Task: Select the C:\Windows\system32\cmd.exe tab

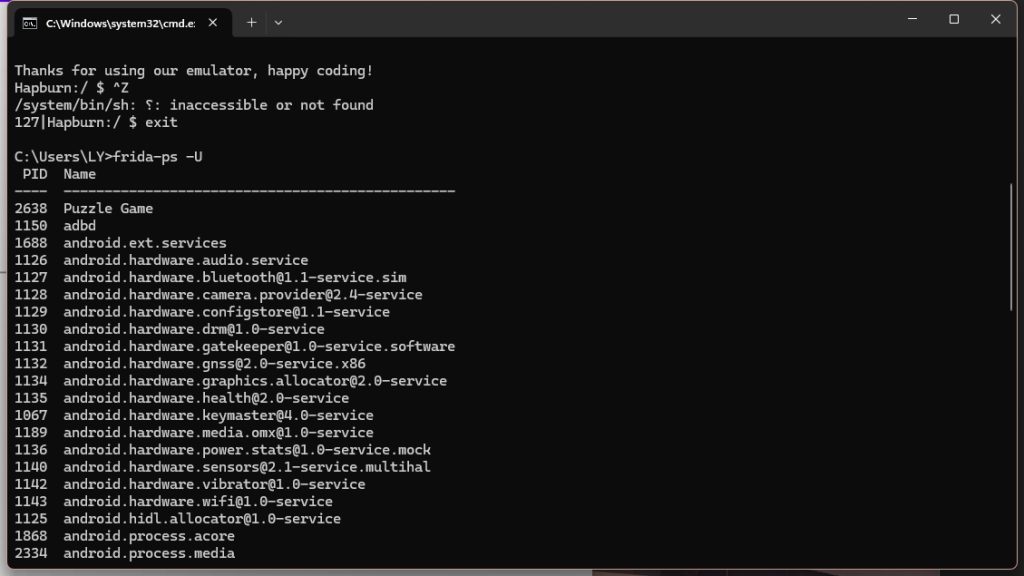Action: 122,23
